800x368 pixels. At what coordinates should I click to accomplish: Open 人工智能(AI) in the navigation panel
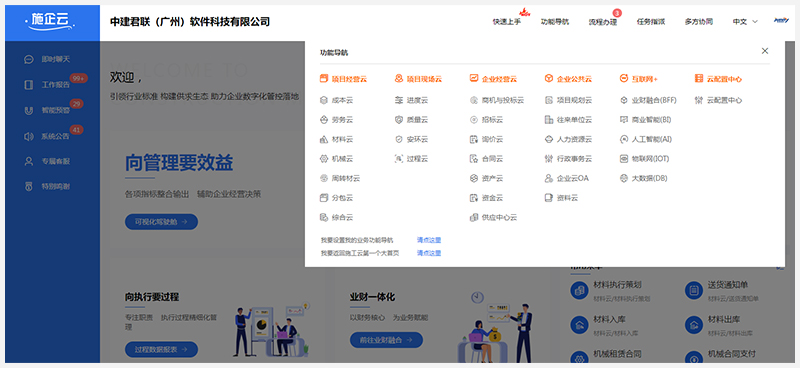coord(645,139)
